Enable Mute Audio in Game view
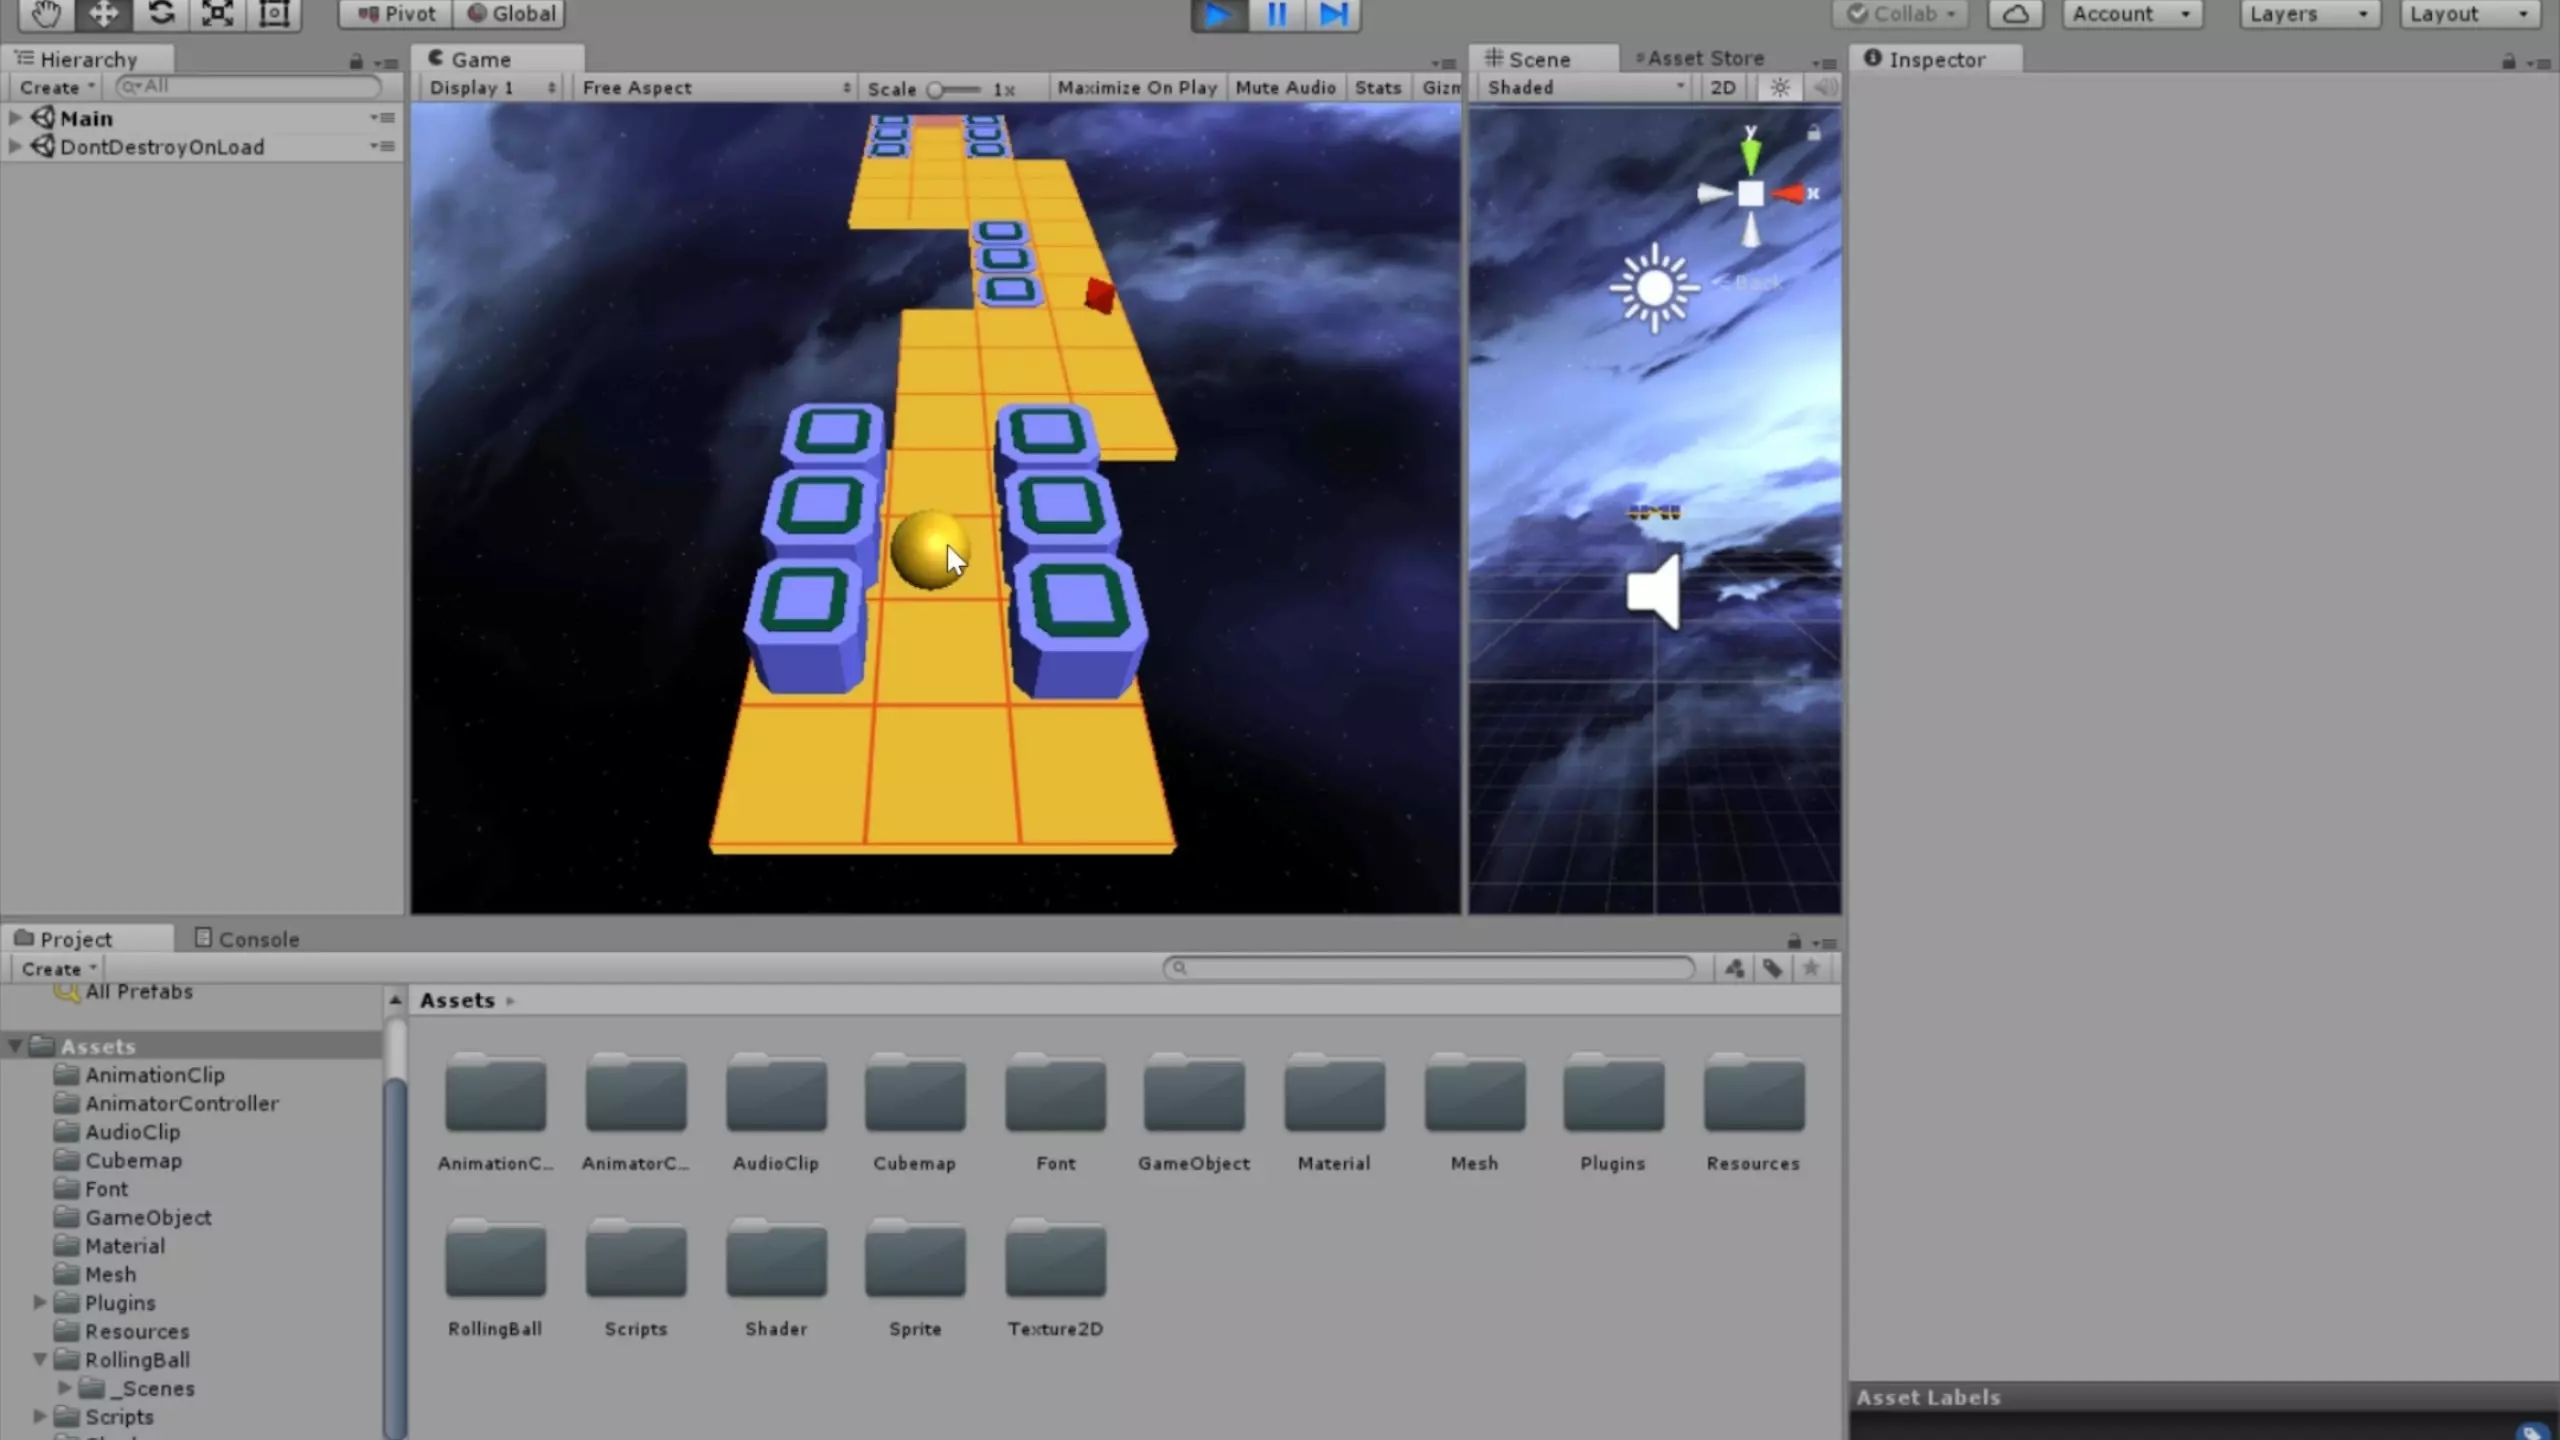The image size is (2560, 1440). coord(1285,88)
